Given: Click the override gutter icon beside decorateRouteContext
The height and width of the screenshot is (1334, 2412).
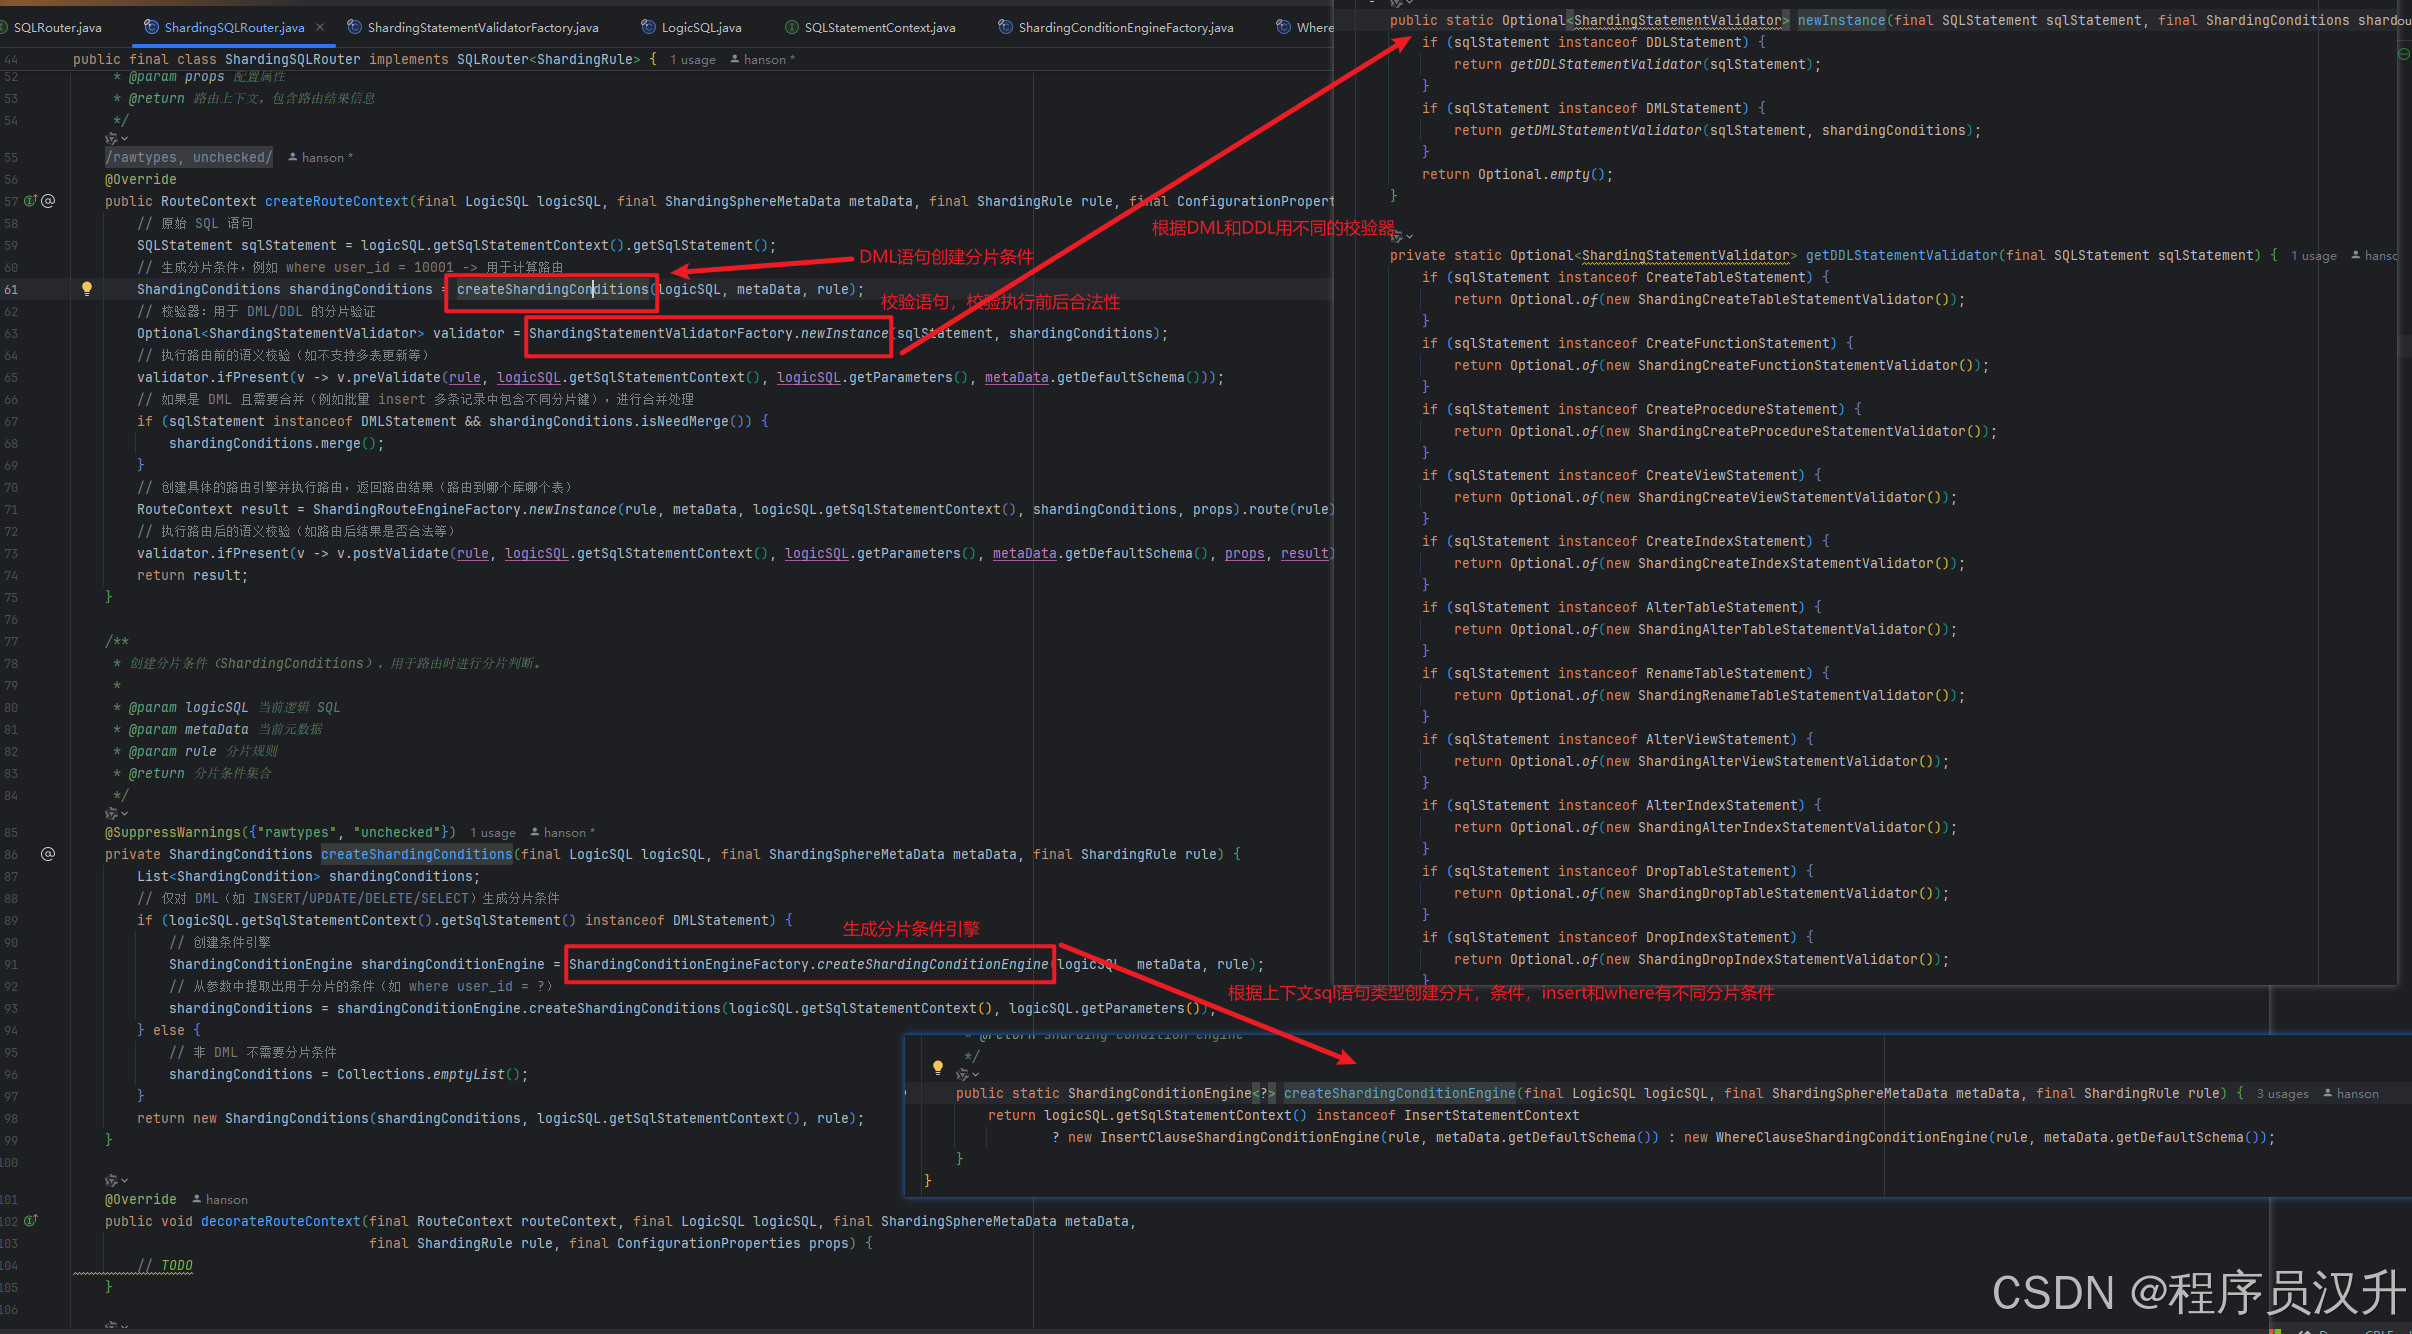Looking at the screenshot, I should pyautogui.click(x=31, y=1221).
